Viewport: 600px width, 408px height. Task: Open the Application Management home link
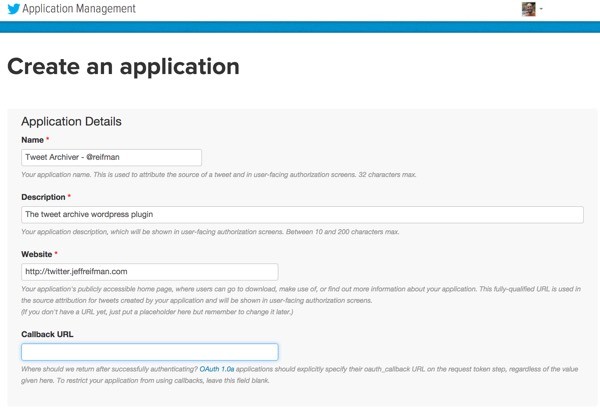[x=79, y=9]
